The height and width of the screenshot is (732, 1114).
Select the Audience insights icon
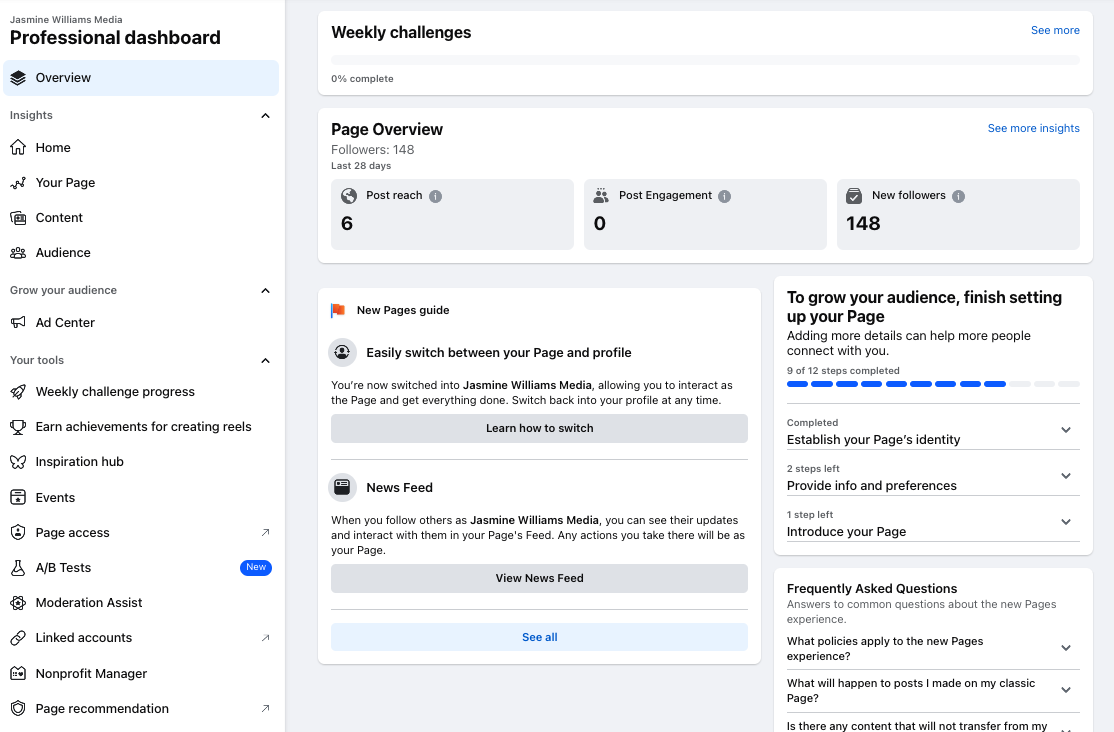19,252
